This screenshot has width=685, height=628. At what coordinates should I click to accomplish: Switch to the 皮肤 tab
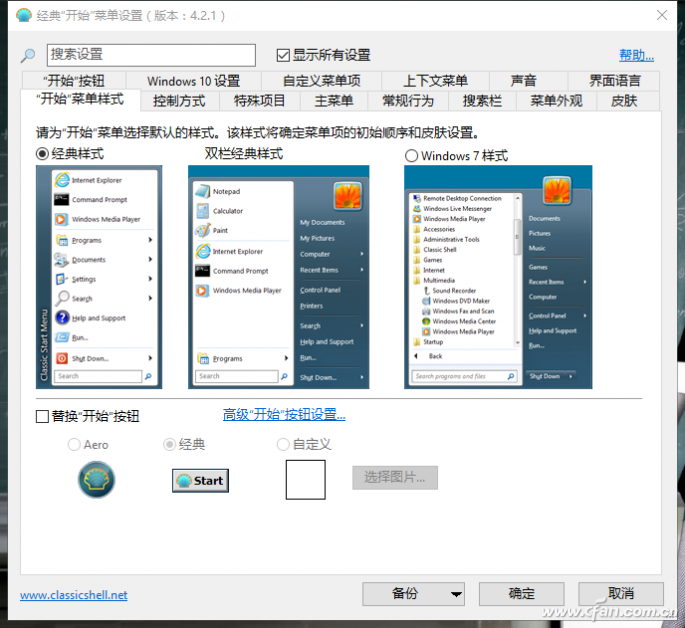(x=624, y=101)
